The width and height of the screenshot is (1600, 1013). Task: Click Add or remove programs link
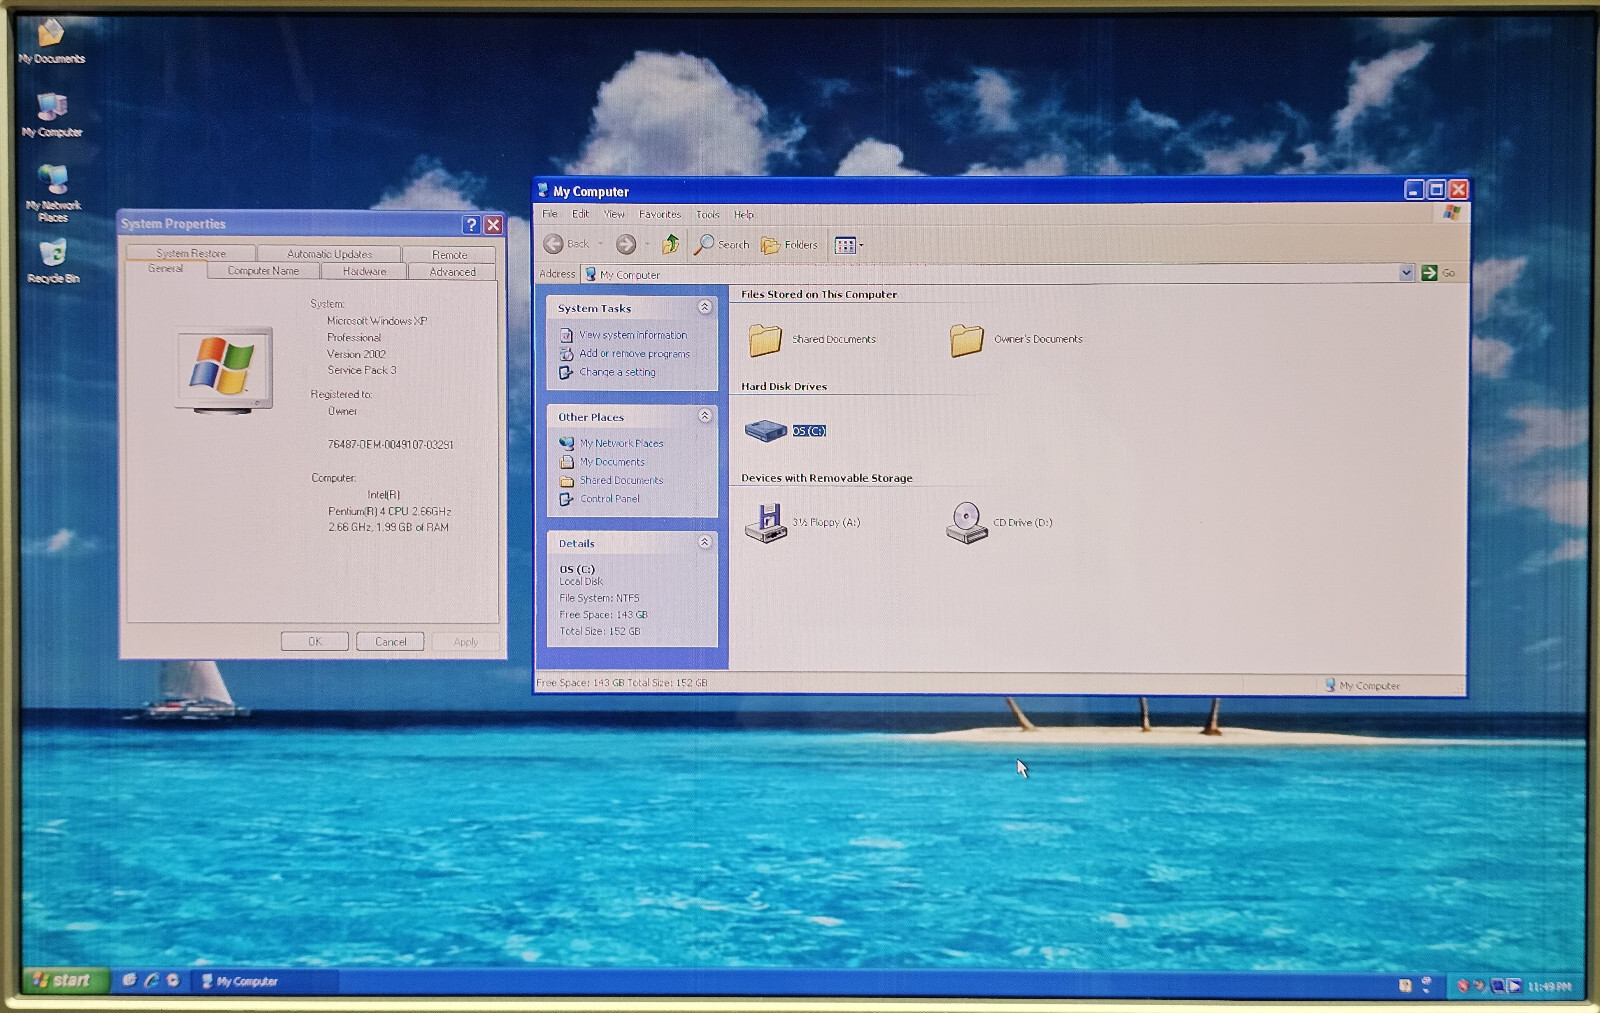(x=634, y=353)
